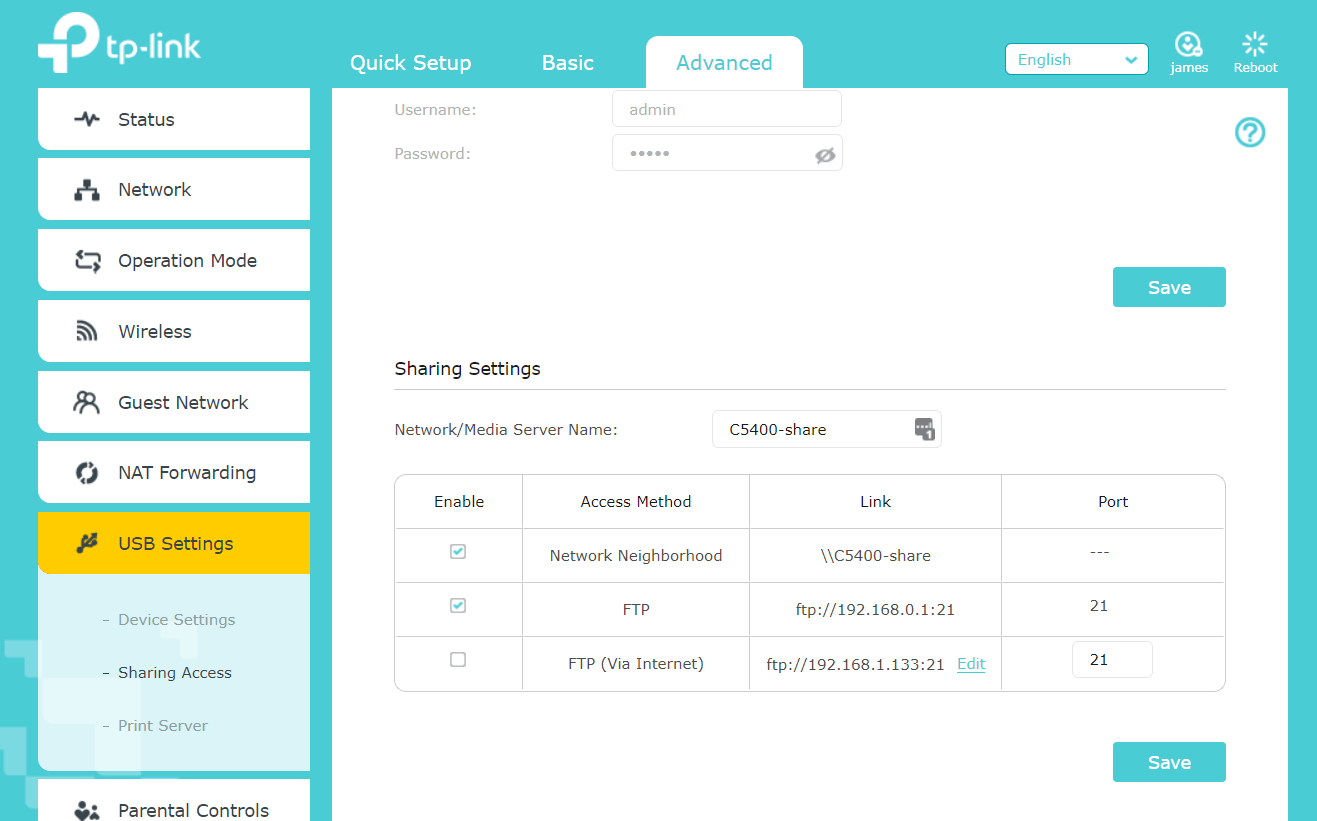Open the help question mark icon
The image size is (1317, 821).
(1250, 133)
